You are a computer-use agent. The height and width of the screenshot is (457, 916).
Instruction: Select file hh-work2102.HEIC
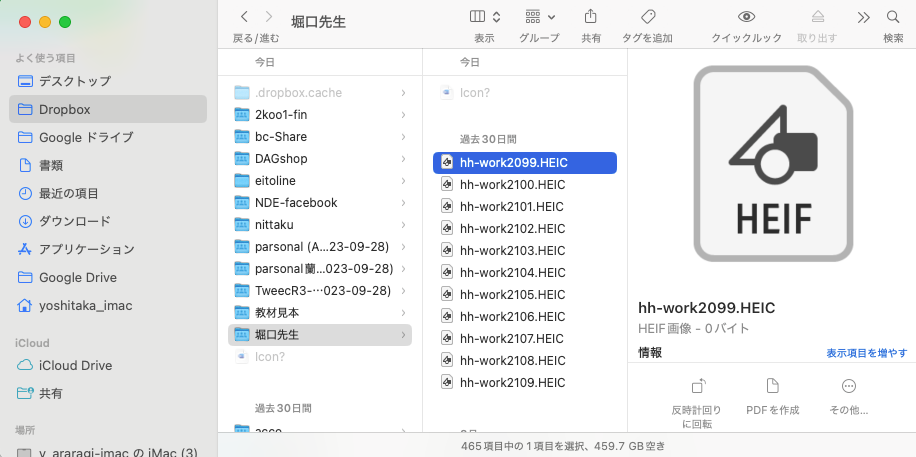(525, 228)
